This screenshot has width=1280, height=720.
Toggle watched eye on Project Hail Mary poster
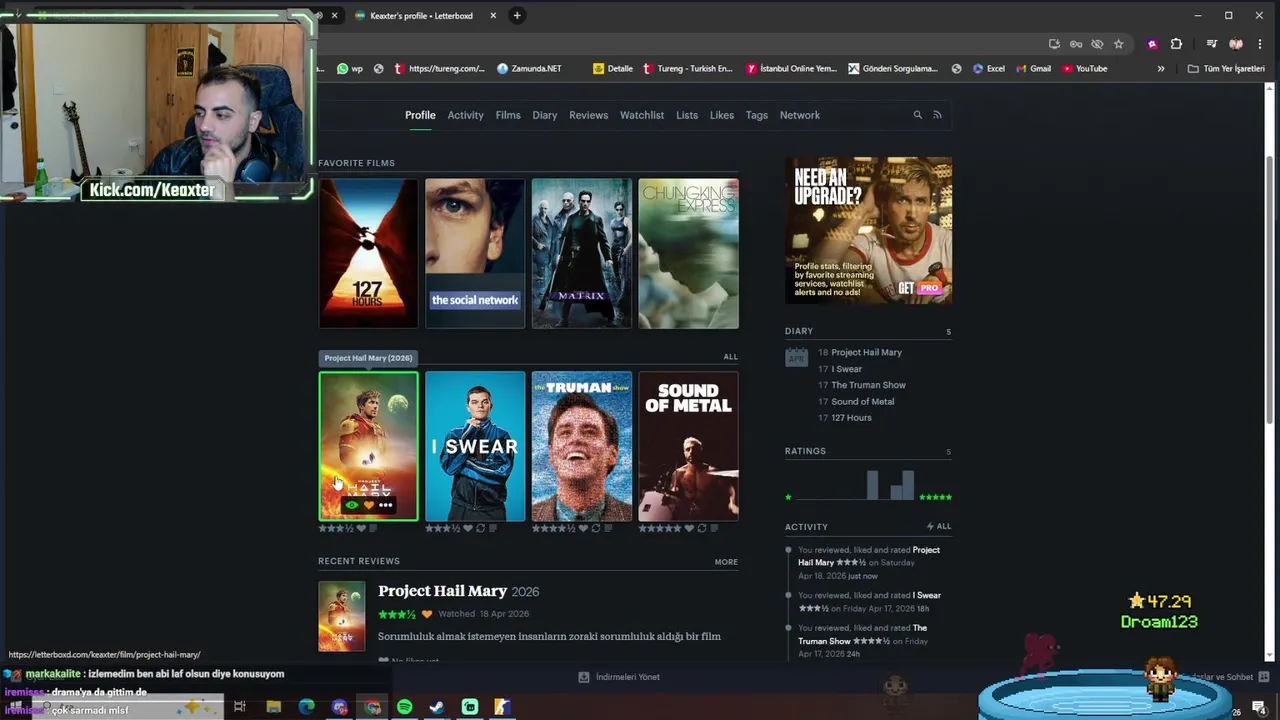click(351, 505)
